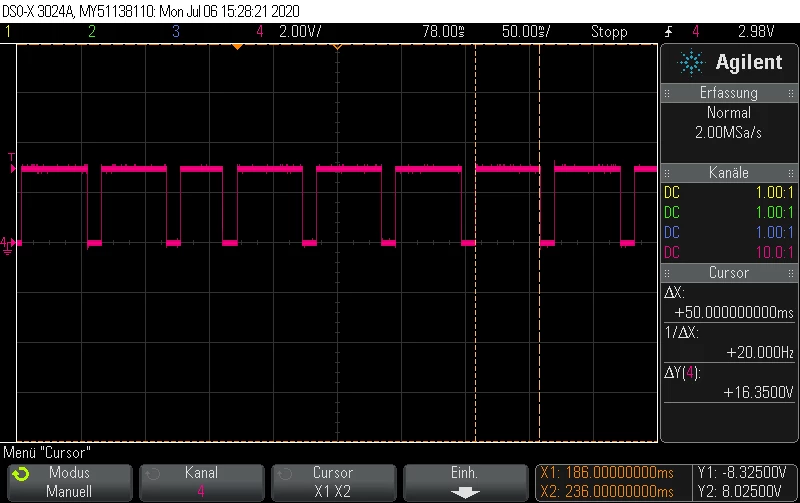Click the T trigger level marker at left
800x503 pixels.
pyautogui.click(x=12, y=163)
